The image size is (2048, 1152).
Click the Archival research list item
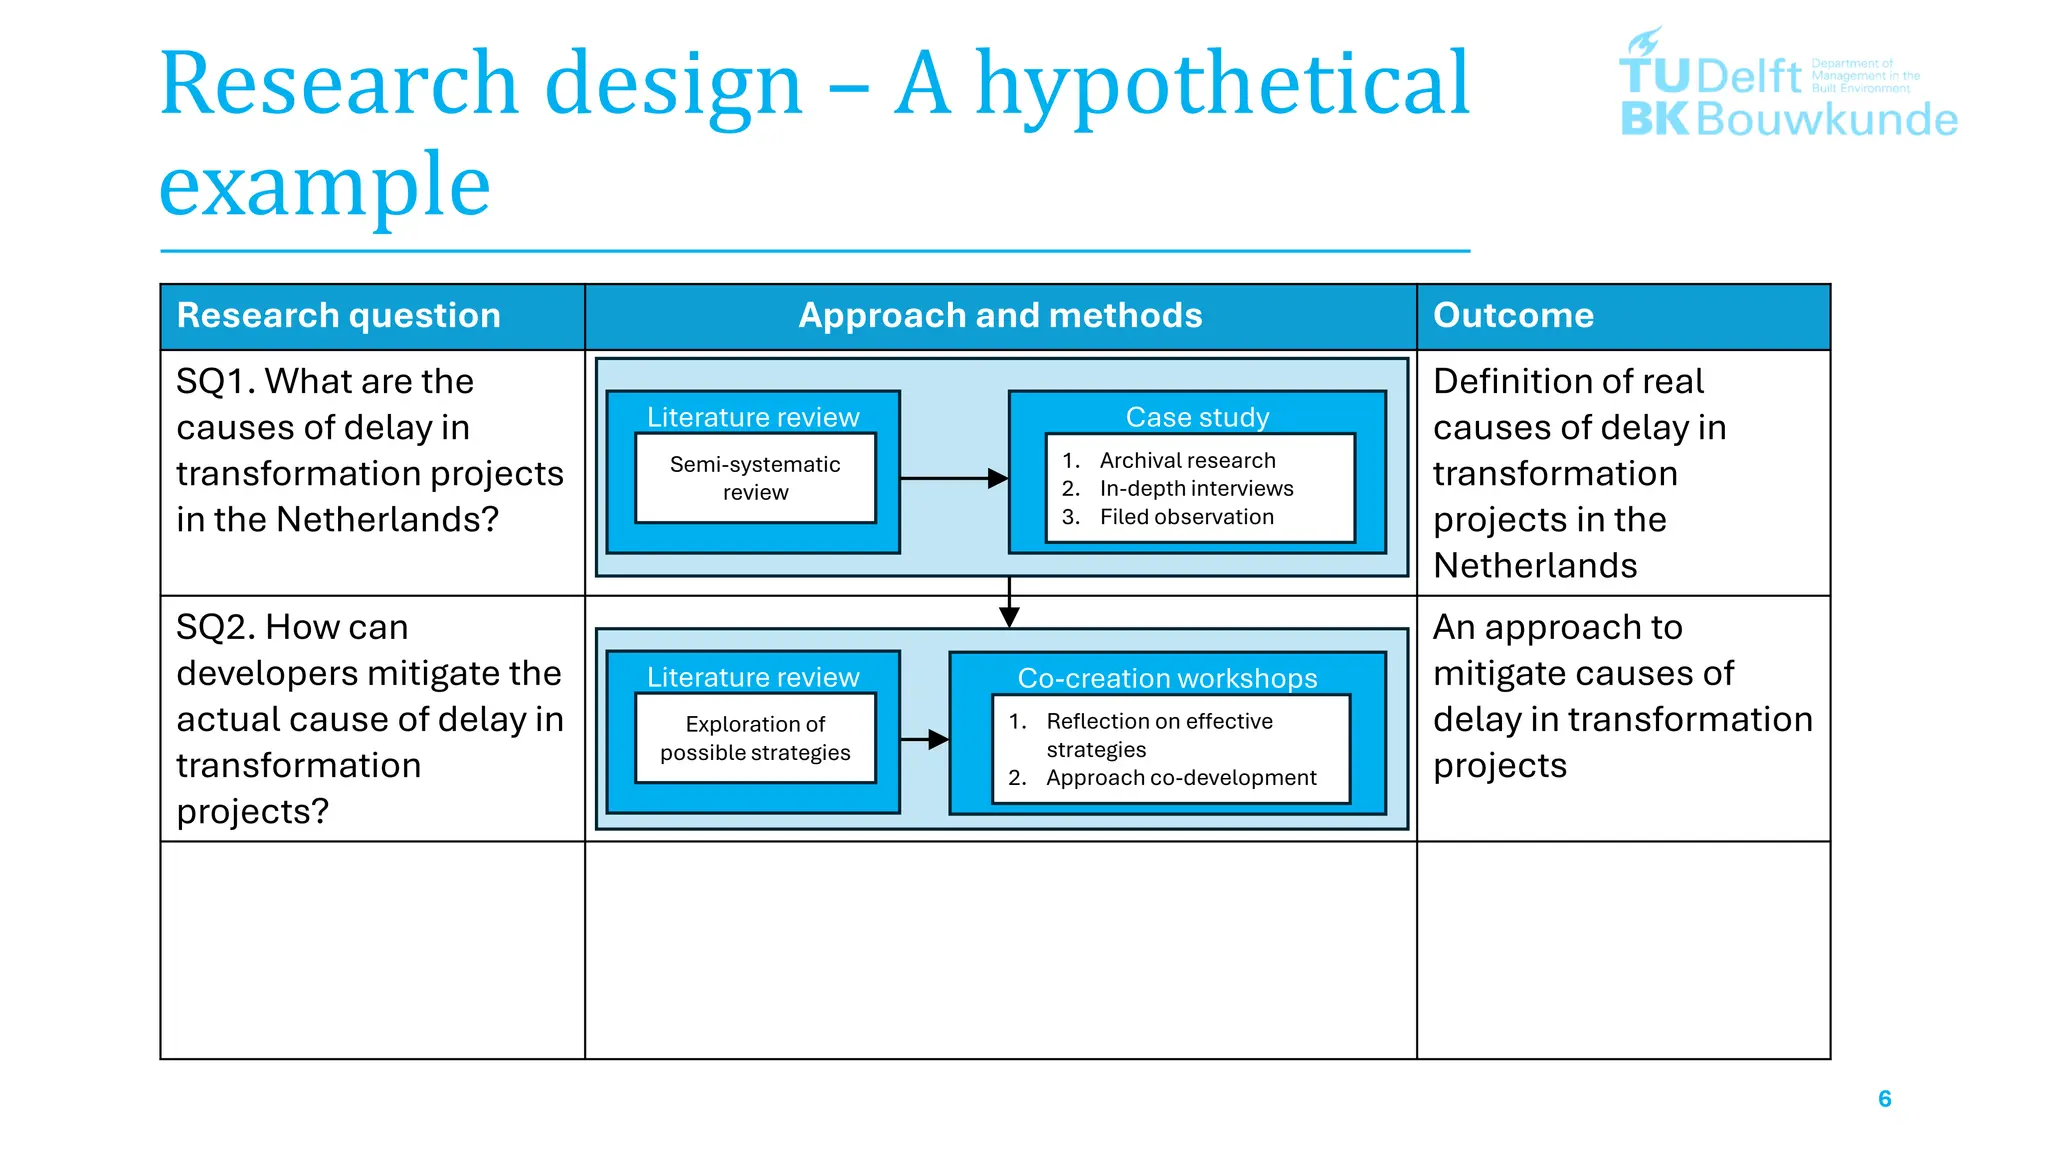1187,460
